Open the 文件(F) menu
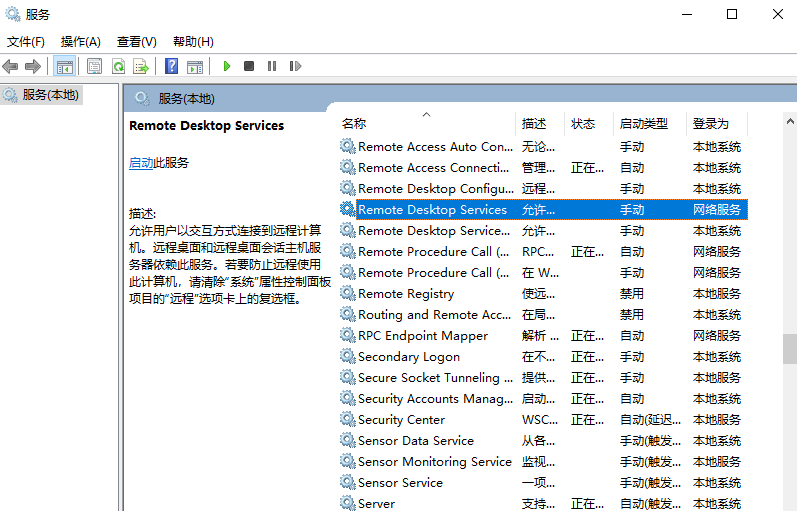797x511 pixels. (x=25, y=42)
